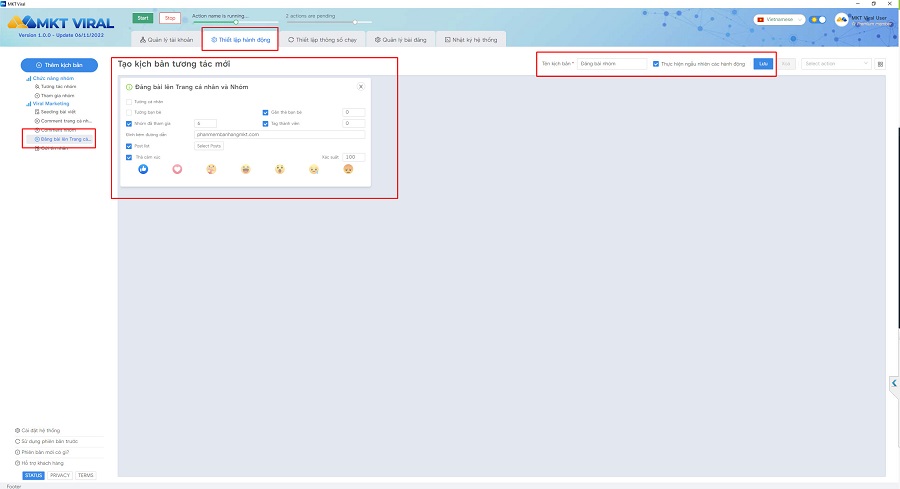The image size is (900, 489).
Task: Open the TERMS footer link
Action: pyautogui.click(x=86, y=475)
